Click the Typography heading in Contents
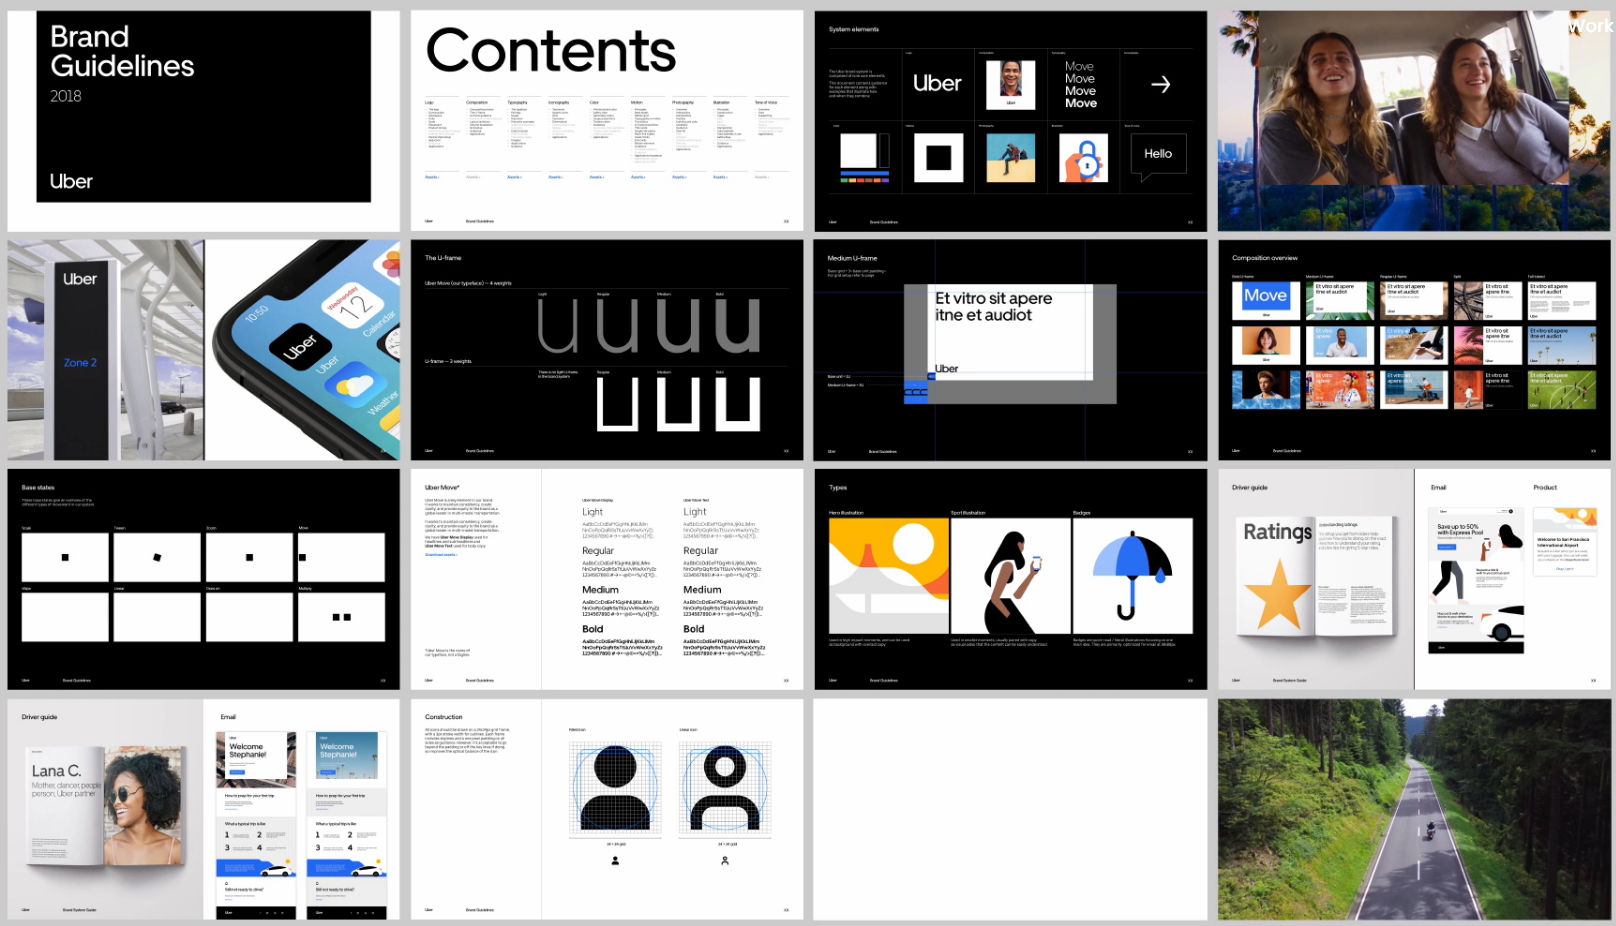The height and width of the screenshot is (926, 1616). (x=517, y=102)
